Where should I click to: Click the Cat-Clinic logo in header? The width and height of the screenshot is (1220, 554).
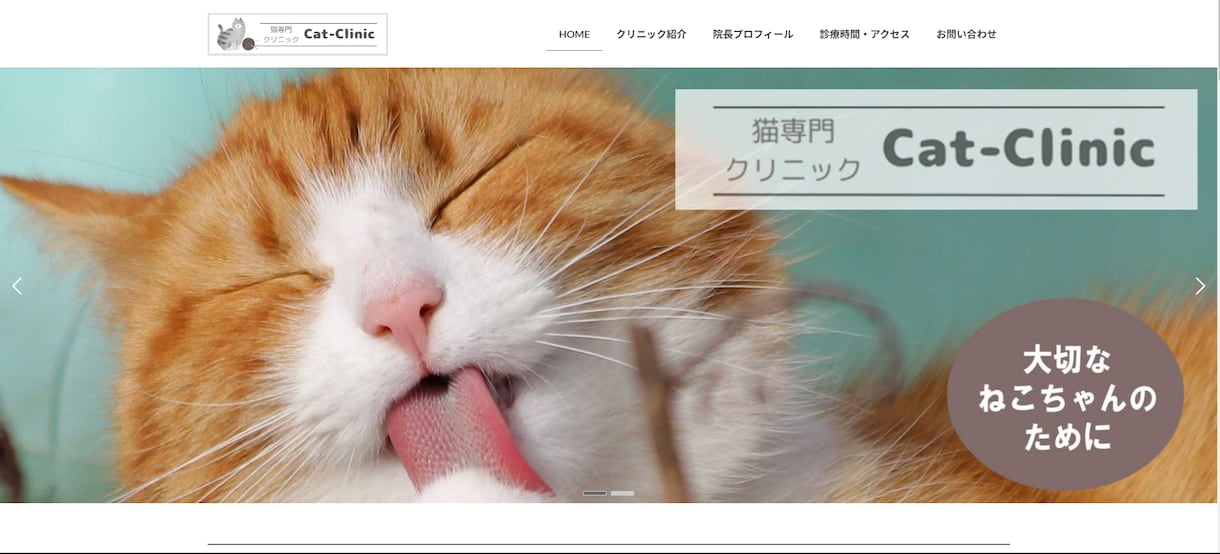(297, 34)
